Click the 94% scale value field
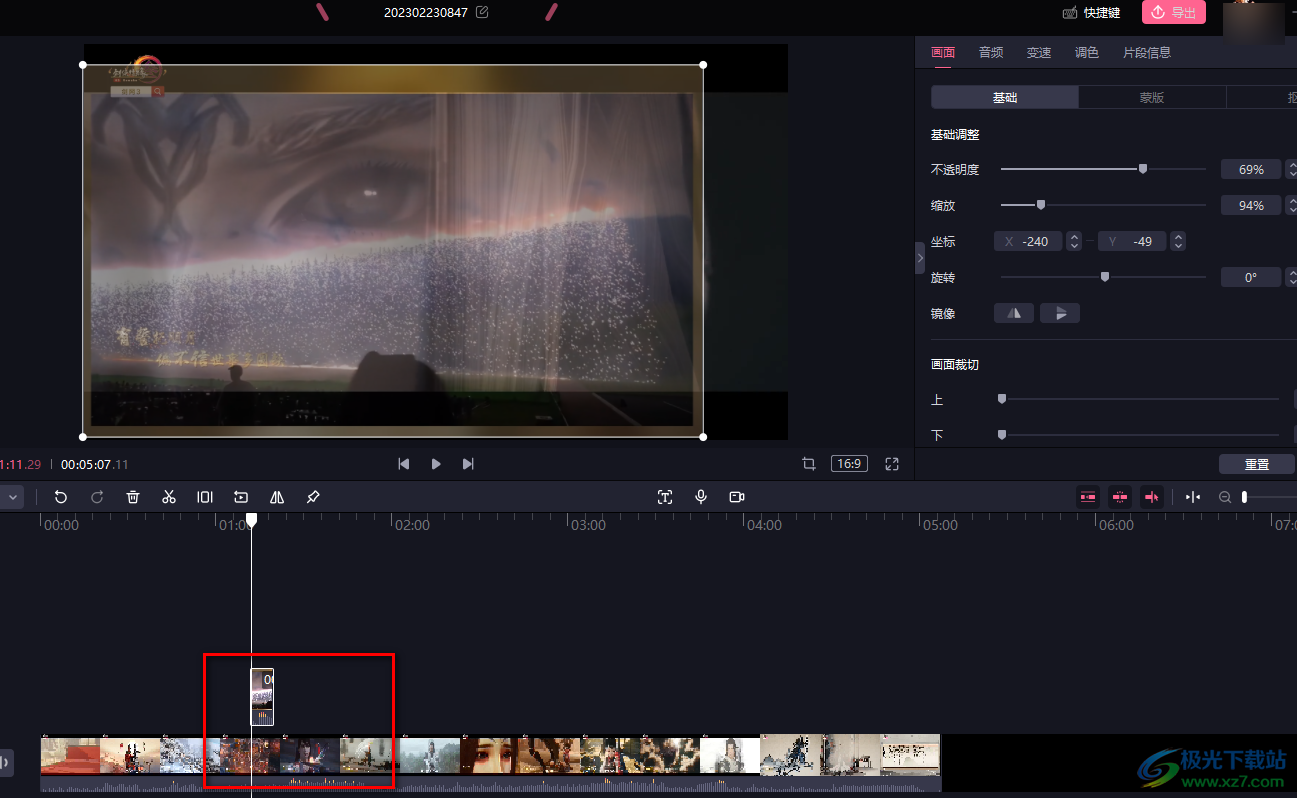The height and width of the screenshot is (798, 1297). point(1251,206)
